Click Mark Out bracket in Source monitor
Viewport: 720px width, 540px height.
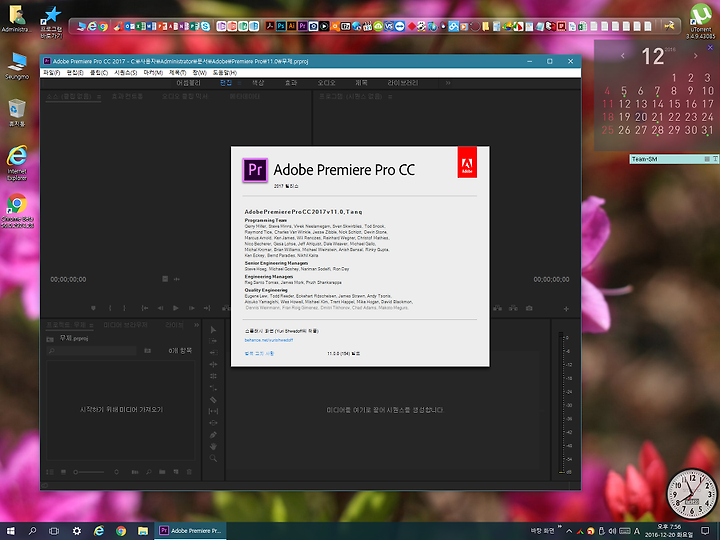pyautogui.click(x=124, y=308)
